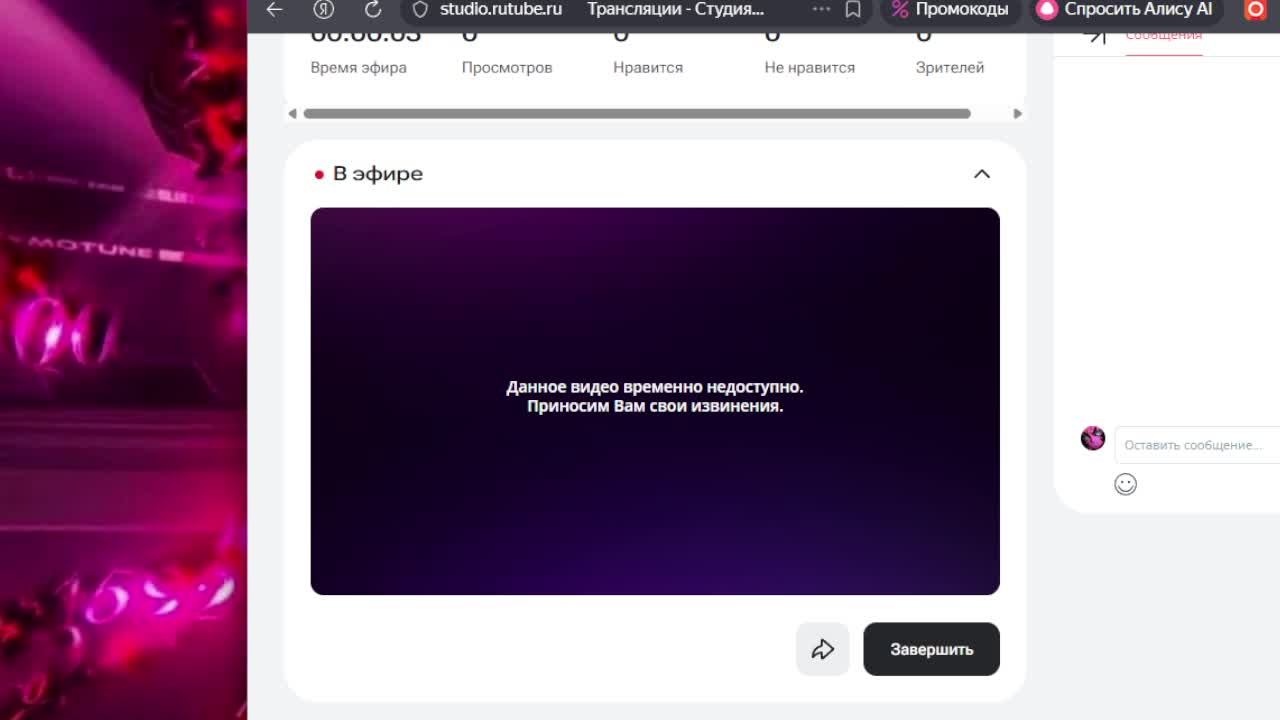
Task: Click Завершить to end the stream
Action: pos(931,649)
